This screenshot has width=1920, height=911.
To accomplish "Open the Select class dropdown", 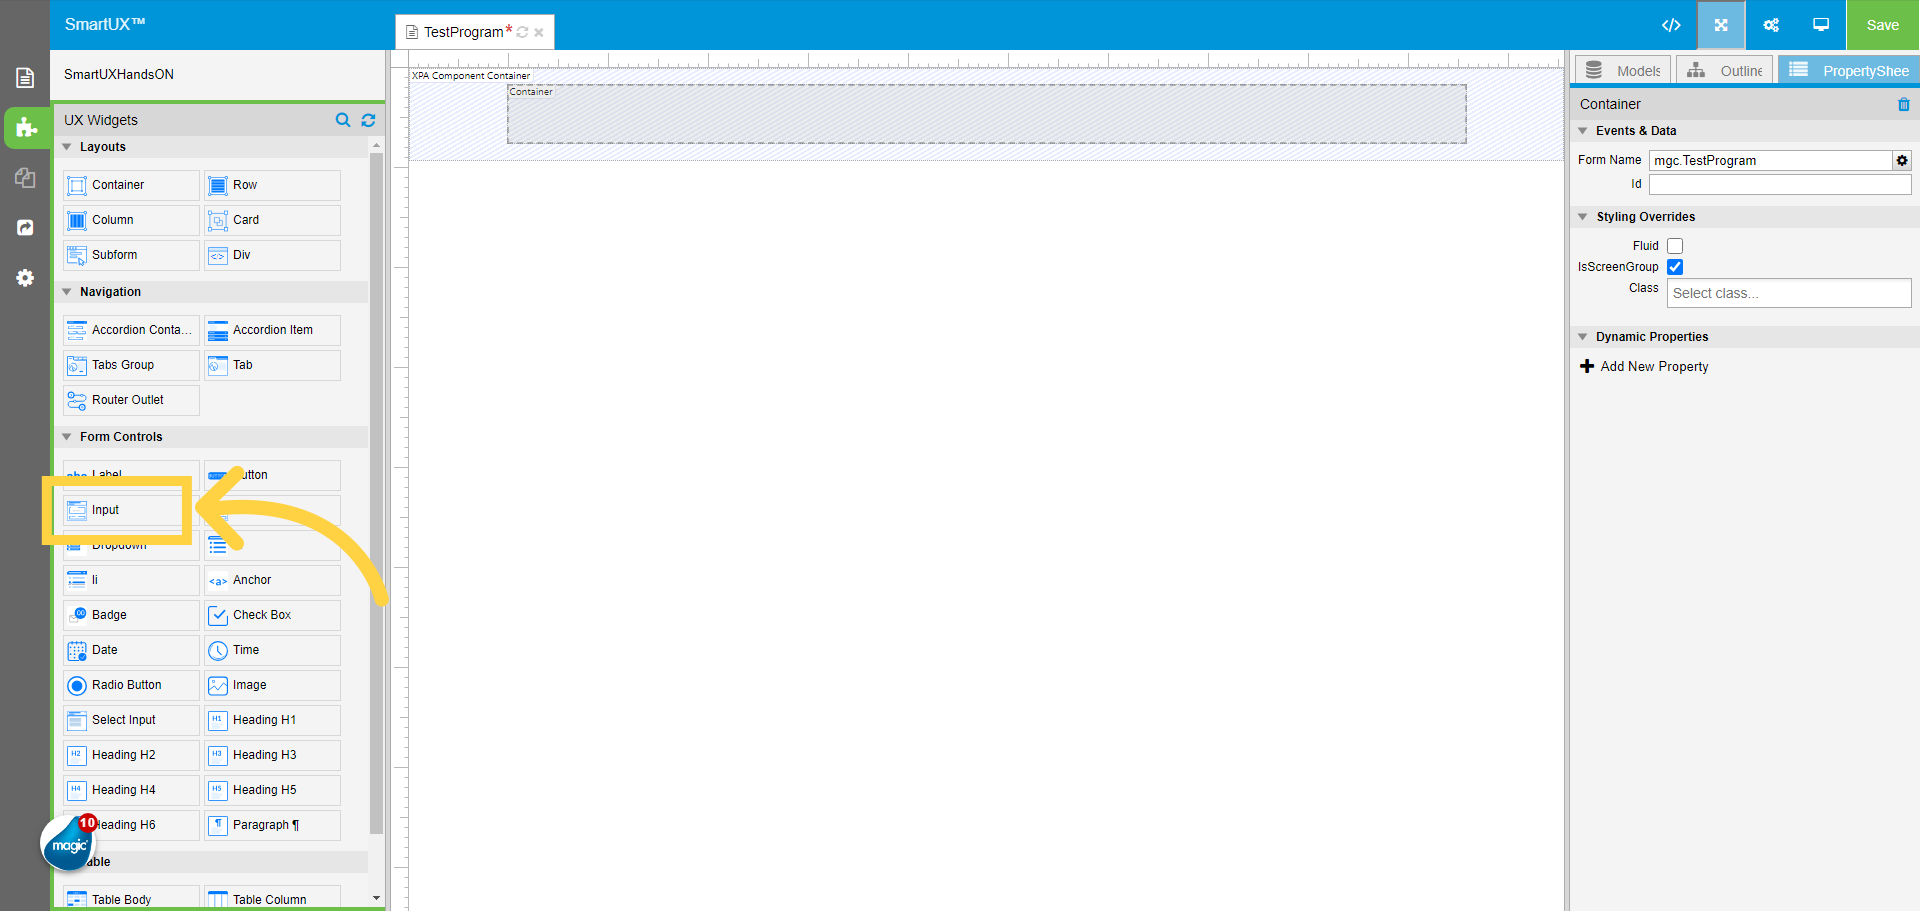I will tap(1788, 293).
